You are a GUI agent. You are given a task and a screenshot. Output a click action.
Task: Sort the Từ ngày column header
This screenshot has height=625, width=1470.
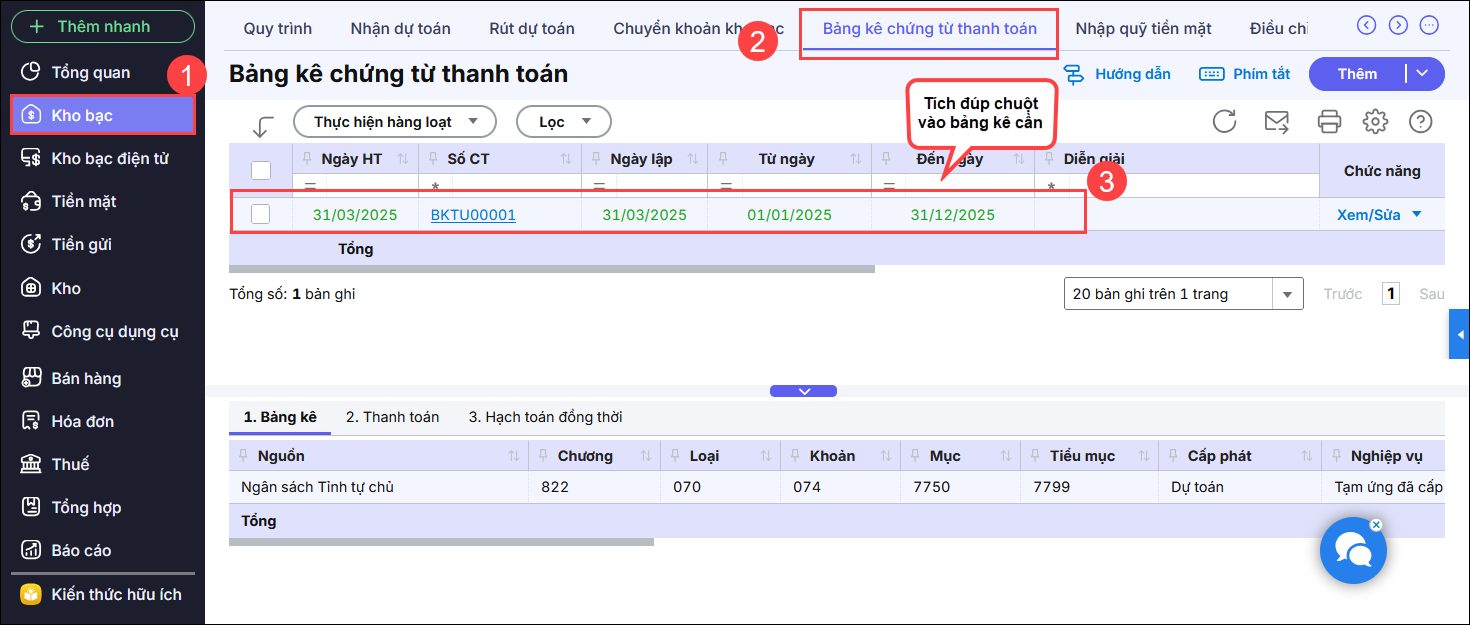pos(856,159)
